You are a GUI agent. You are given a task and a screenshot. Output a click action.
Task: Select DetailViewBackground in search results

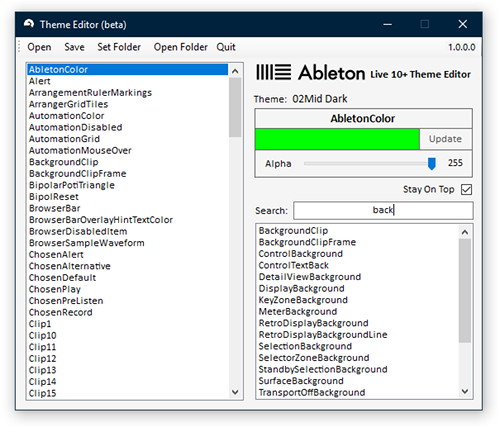click(x=310, y=277)
